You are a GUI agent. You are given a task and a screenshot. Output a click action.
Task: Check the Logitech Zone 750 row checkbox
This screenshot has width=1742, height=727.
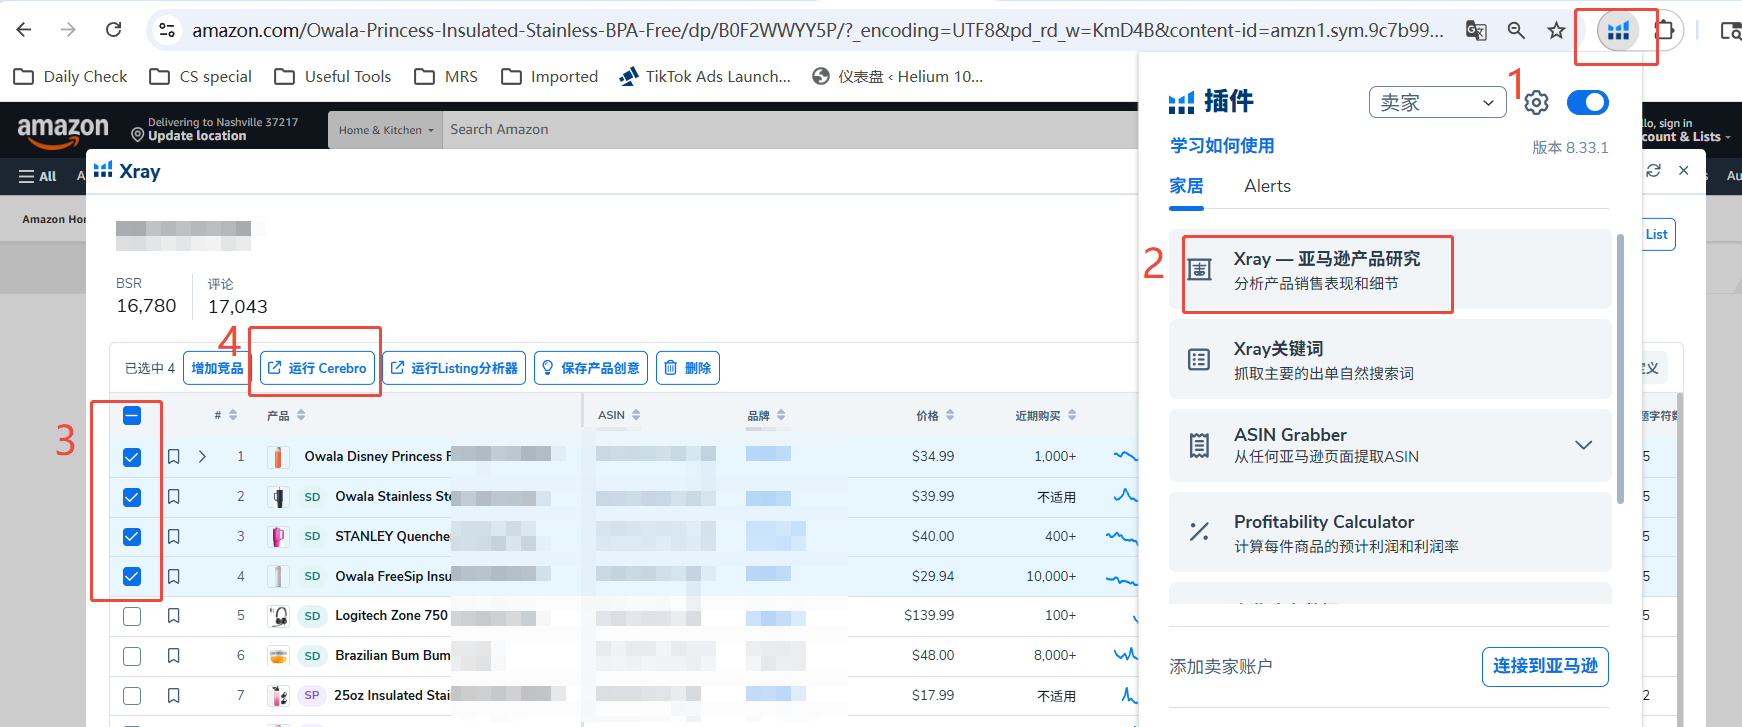(x=132, y=616)
